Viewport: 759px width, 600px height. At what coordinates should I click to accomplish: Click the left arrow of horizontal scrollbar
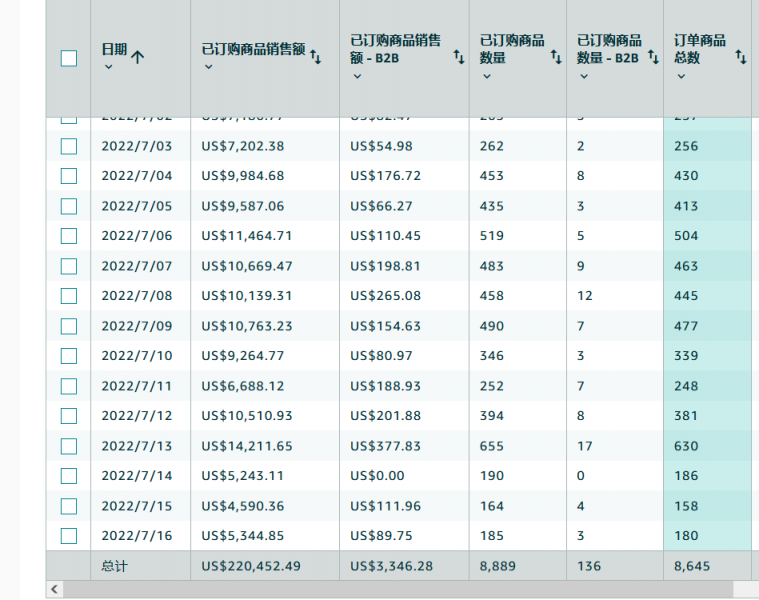pos(55,590)
